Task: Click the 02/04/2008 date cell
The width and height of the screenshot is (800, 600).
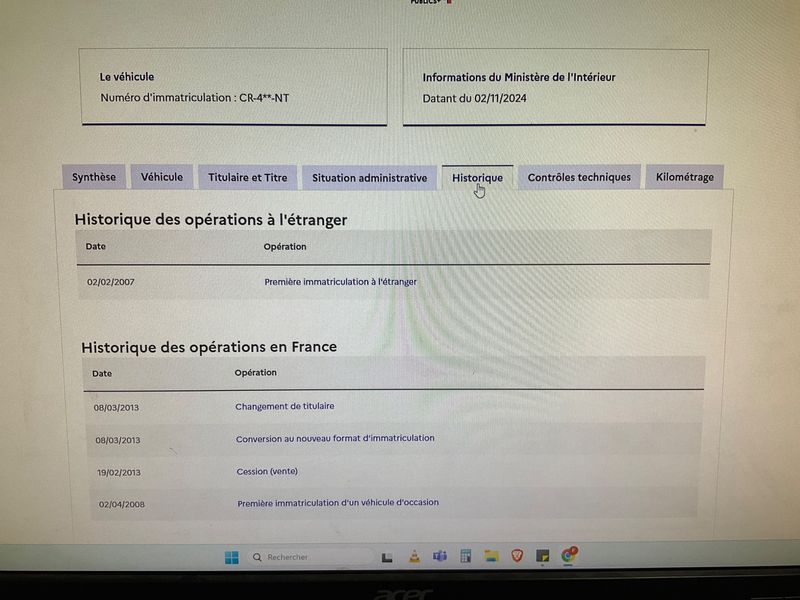Action: tap(122, 504)
